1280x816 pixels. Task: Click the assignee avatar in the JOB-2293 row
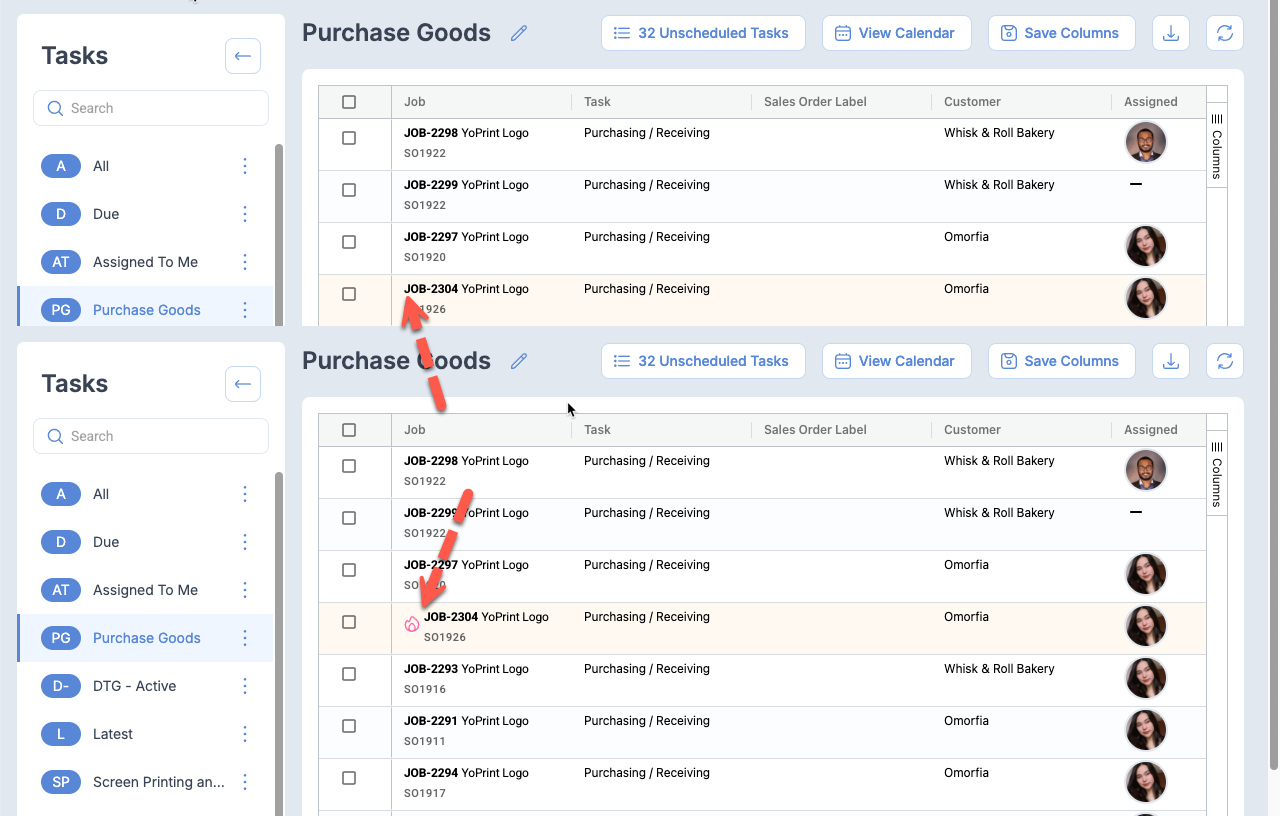tap(1146, 678)
